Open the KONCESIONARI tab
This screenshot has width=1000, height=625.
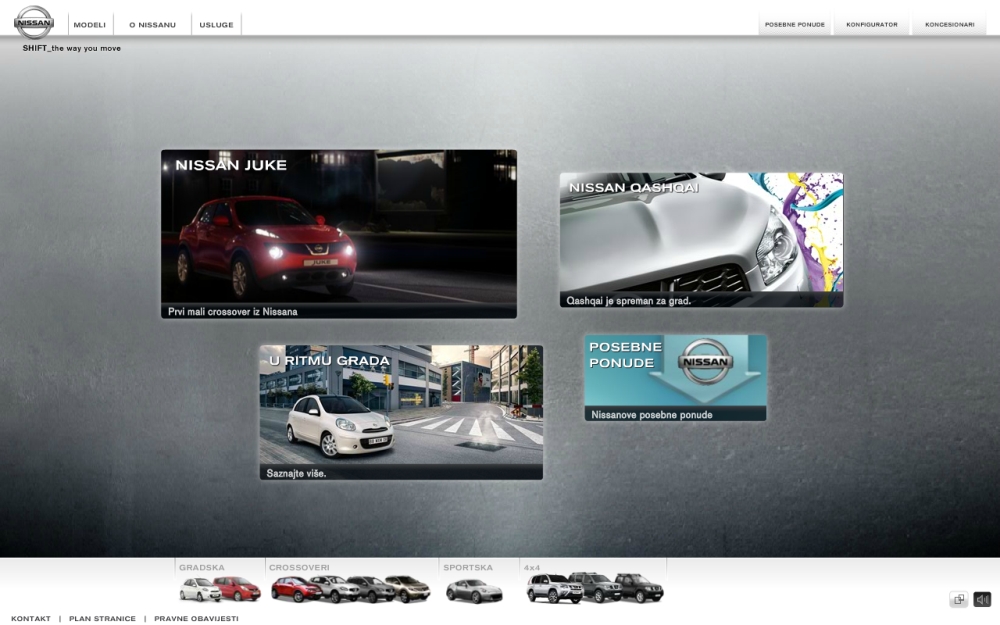[x=950, y=24]
